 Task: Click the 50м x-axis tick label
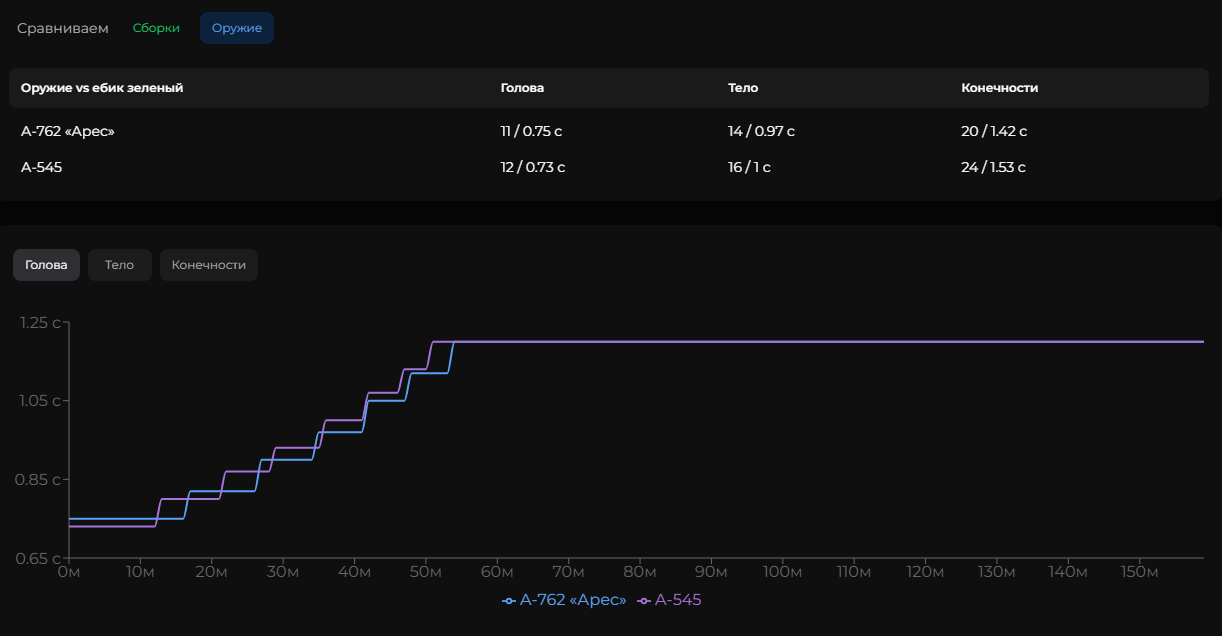[x=426, y=572]
